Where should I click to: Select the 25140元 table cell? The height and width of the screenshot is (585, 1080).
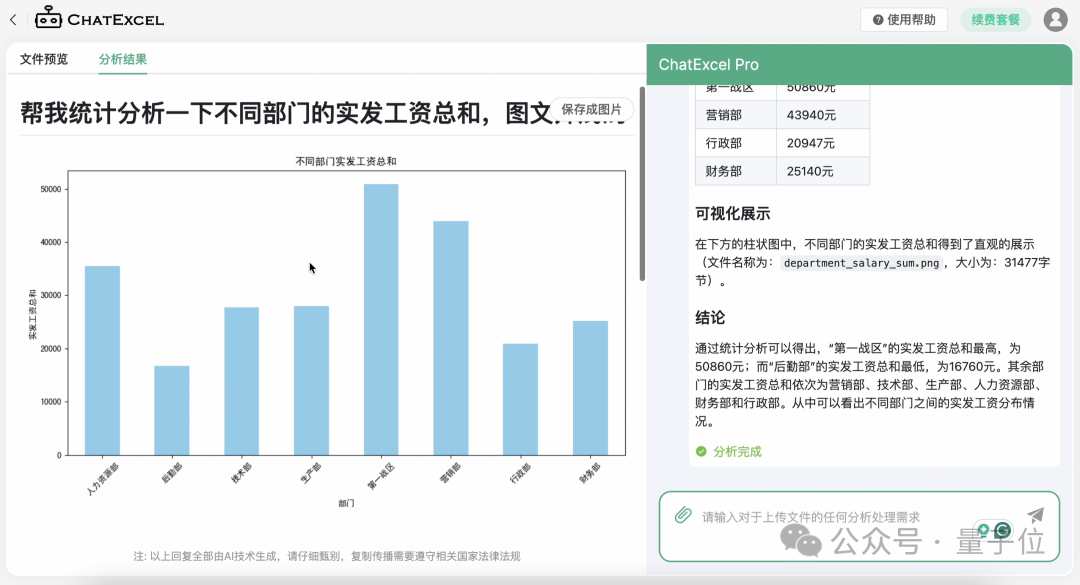(x=823, y=172)
